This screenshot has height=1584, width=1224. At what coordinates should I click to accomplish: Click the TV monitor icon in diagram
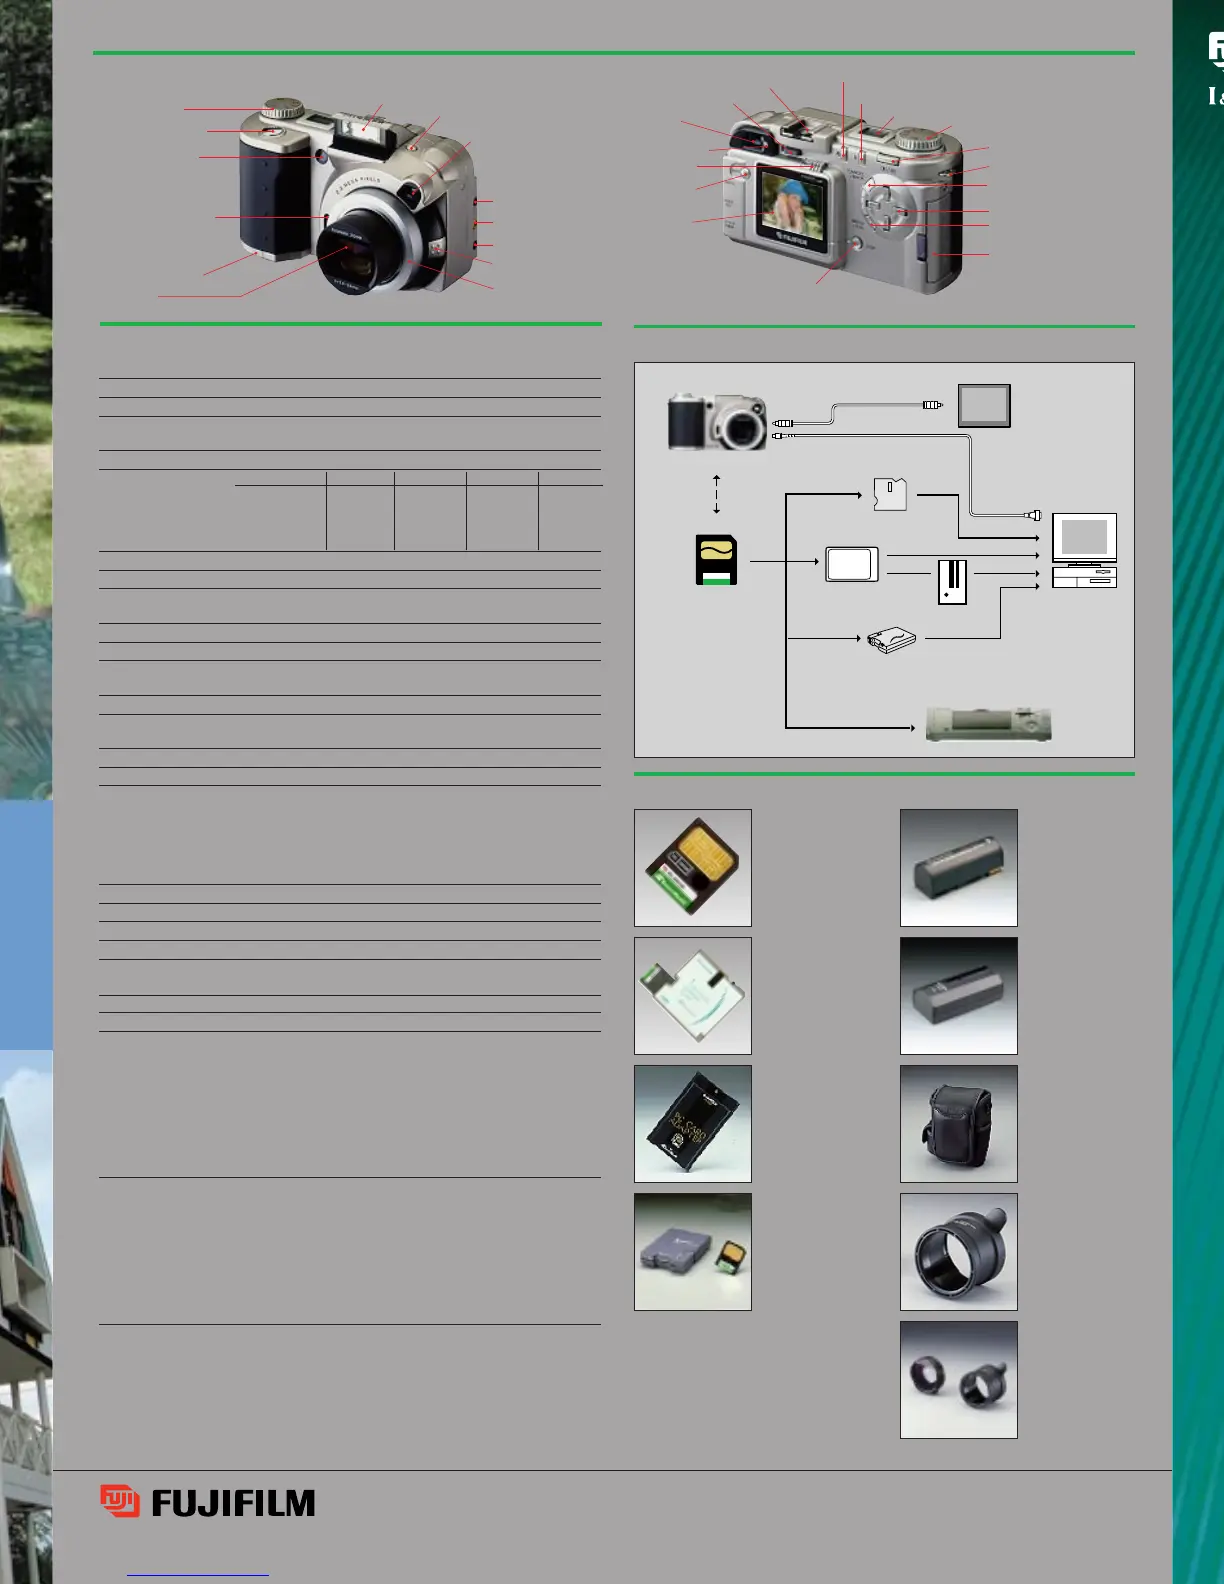click(984, 406)
